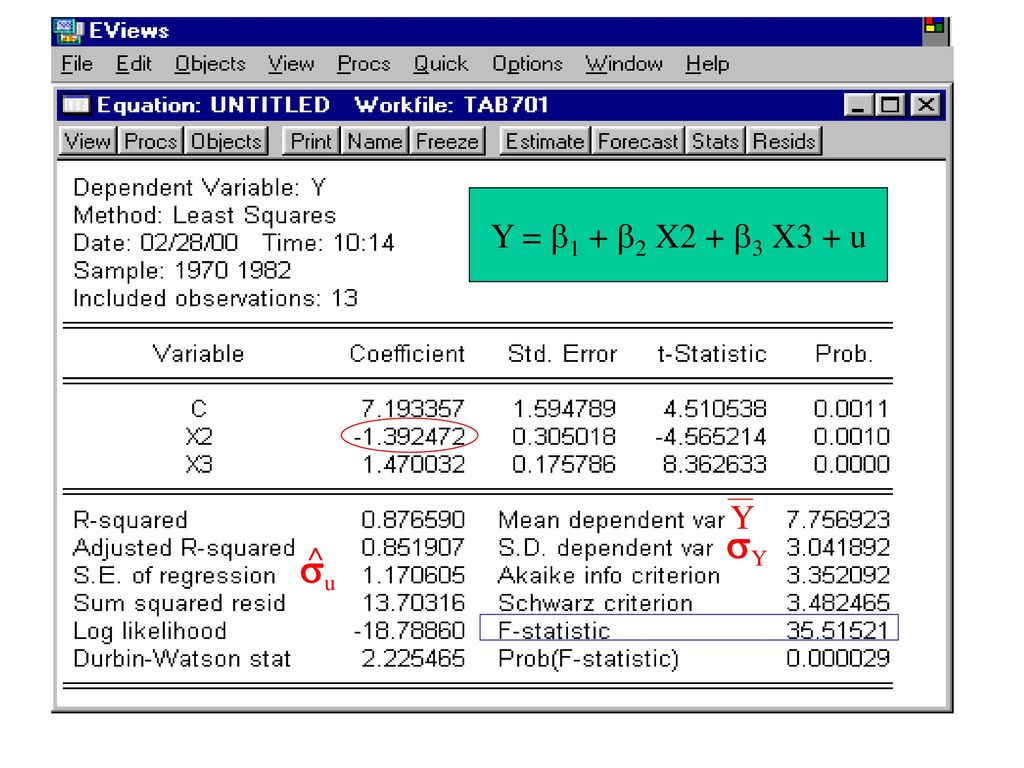This screenshot has height=768, width=1024.
Task: Click the Equation window icon in its title bar
Action: tap(76, 104)
